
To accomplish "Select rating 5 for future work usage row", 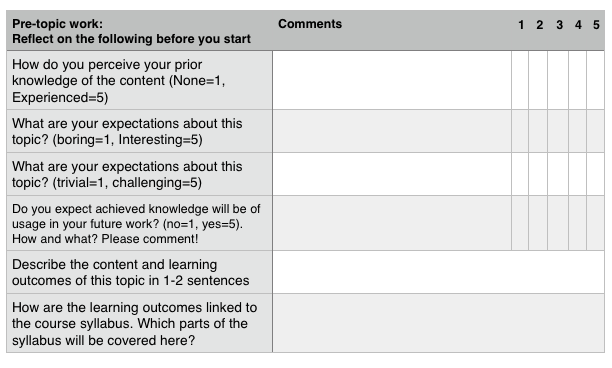I will [595, 223].
